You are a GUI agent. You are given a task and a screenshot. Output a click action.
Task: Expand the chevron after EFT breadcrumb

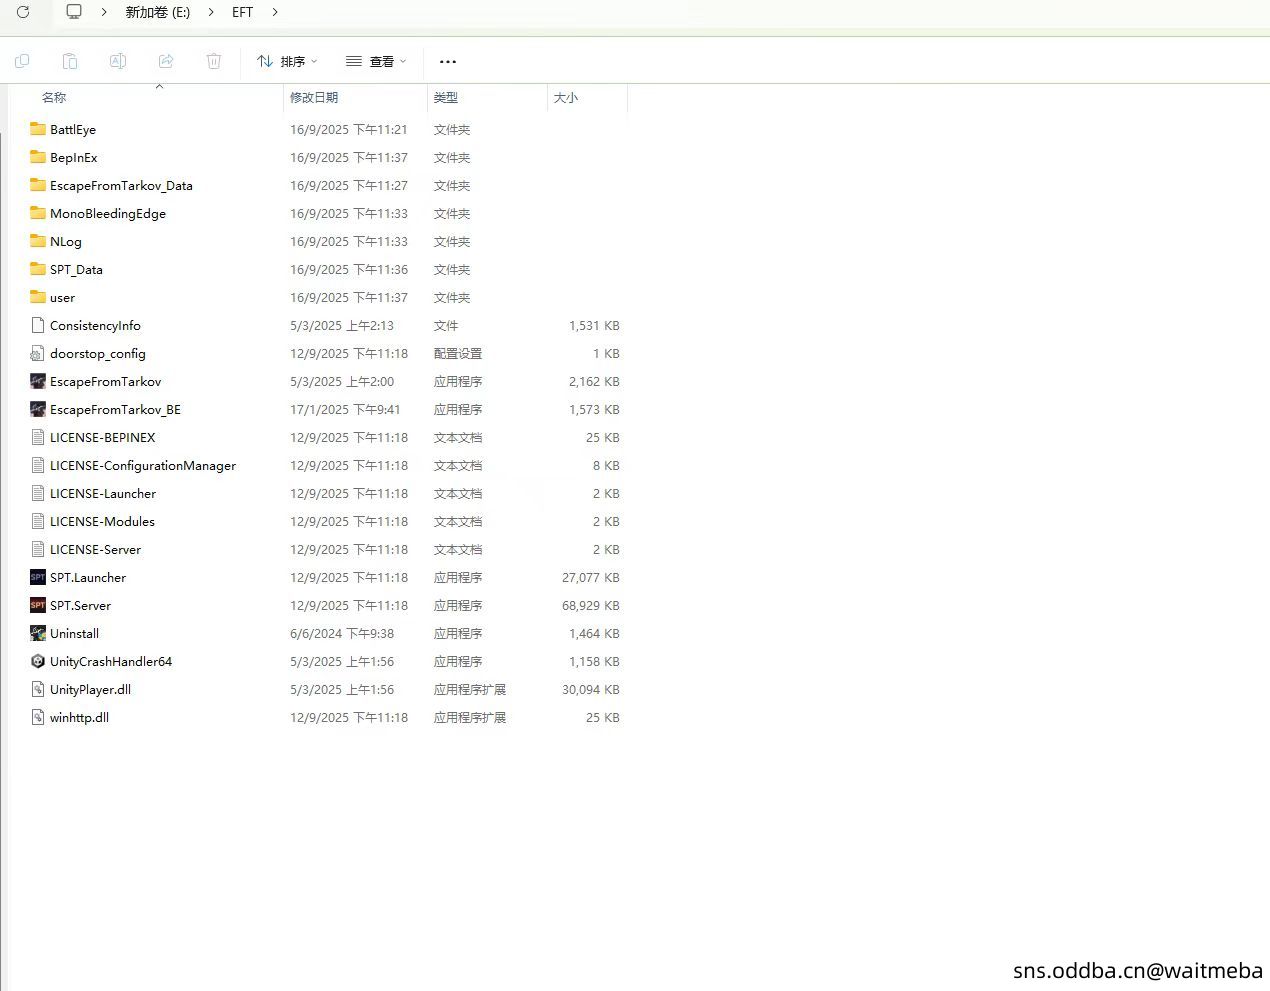pyautogui.click(x=275, y=12)
